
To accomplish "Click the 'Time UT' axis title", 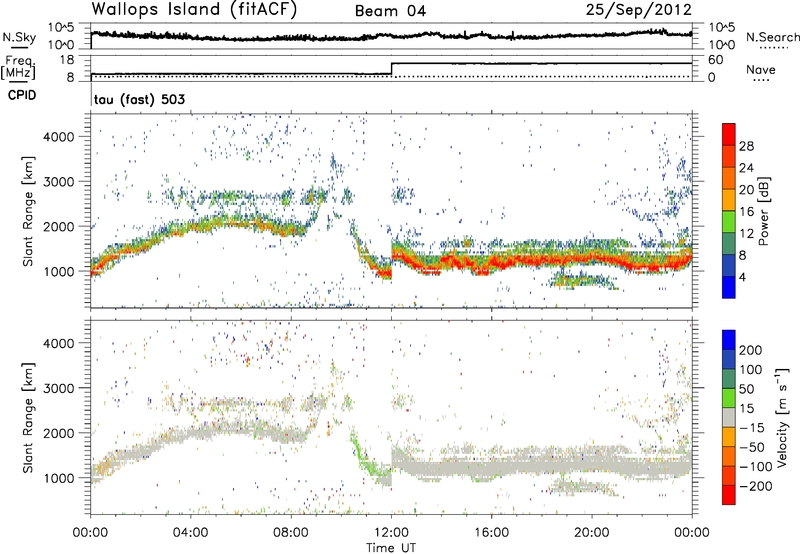I will click(x=391, y=548).
